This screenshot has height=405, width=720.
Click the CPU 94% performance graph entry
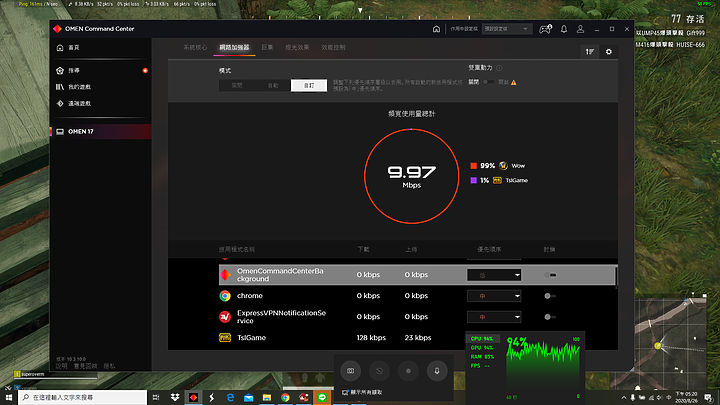coord(482,339)
